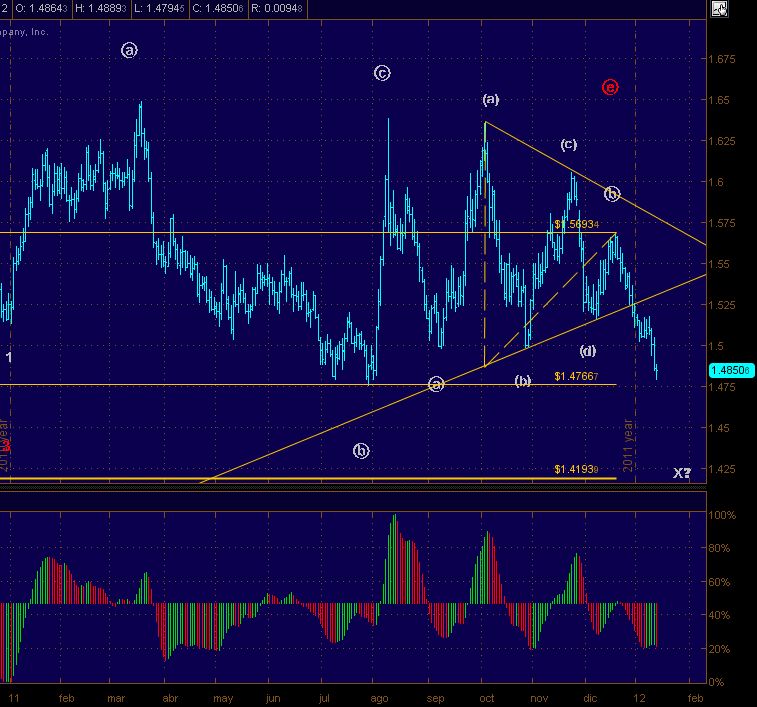This screenshot has width=757, height=707.
Task: Click the close value C: 1.48506
Action: pos(218,8)
